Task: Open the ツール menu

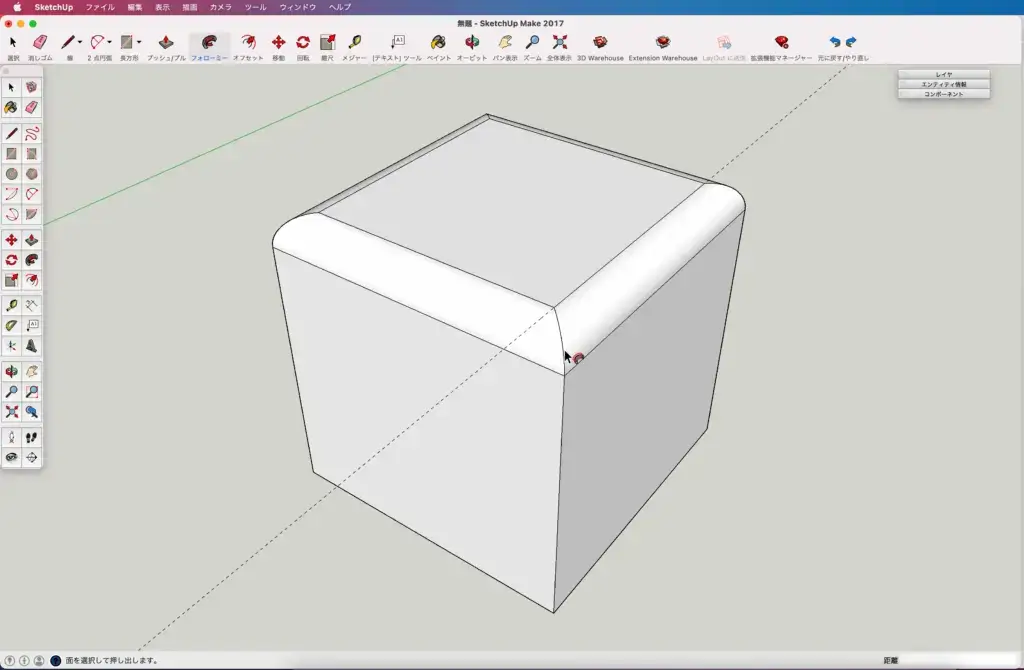Action: (255, 7)
